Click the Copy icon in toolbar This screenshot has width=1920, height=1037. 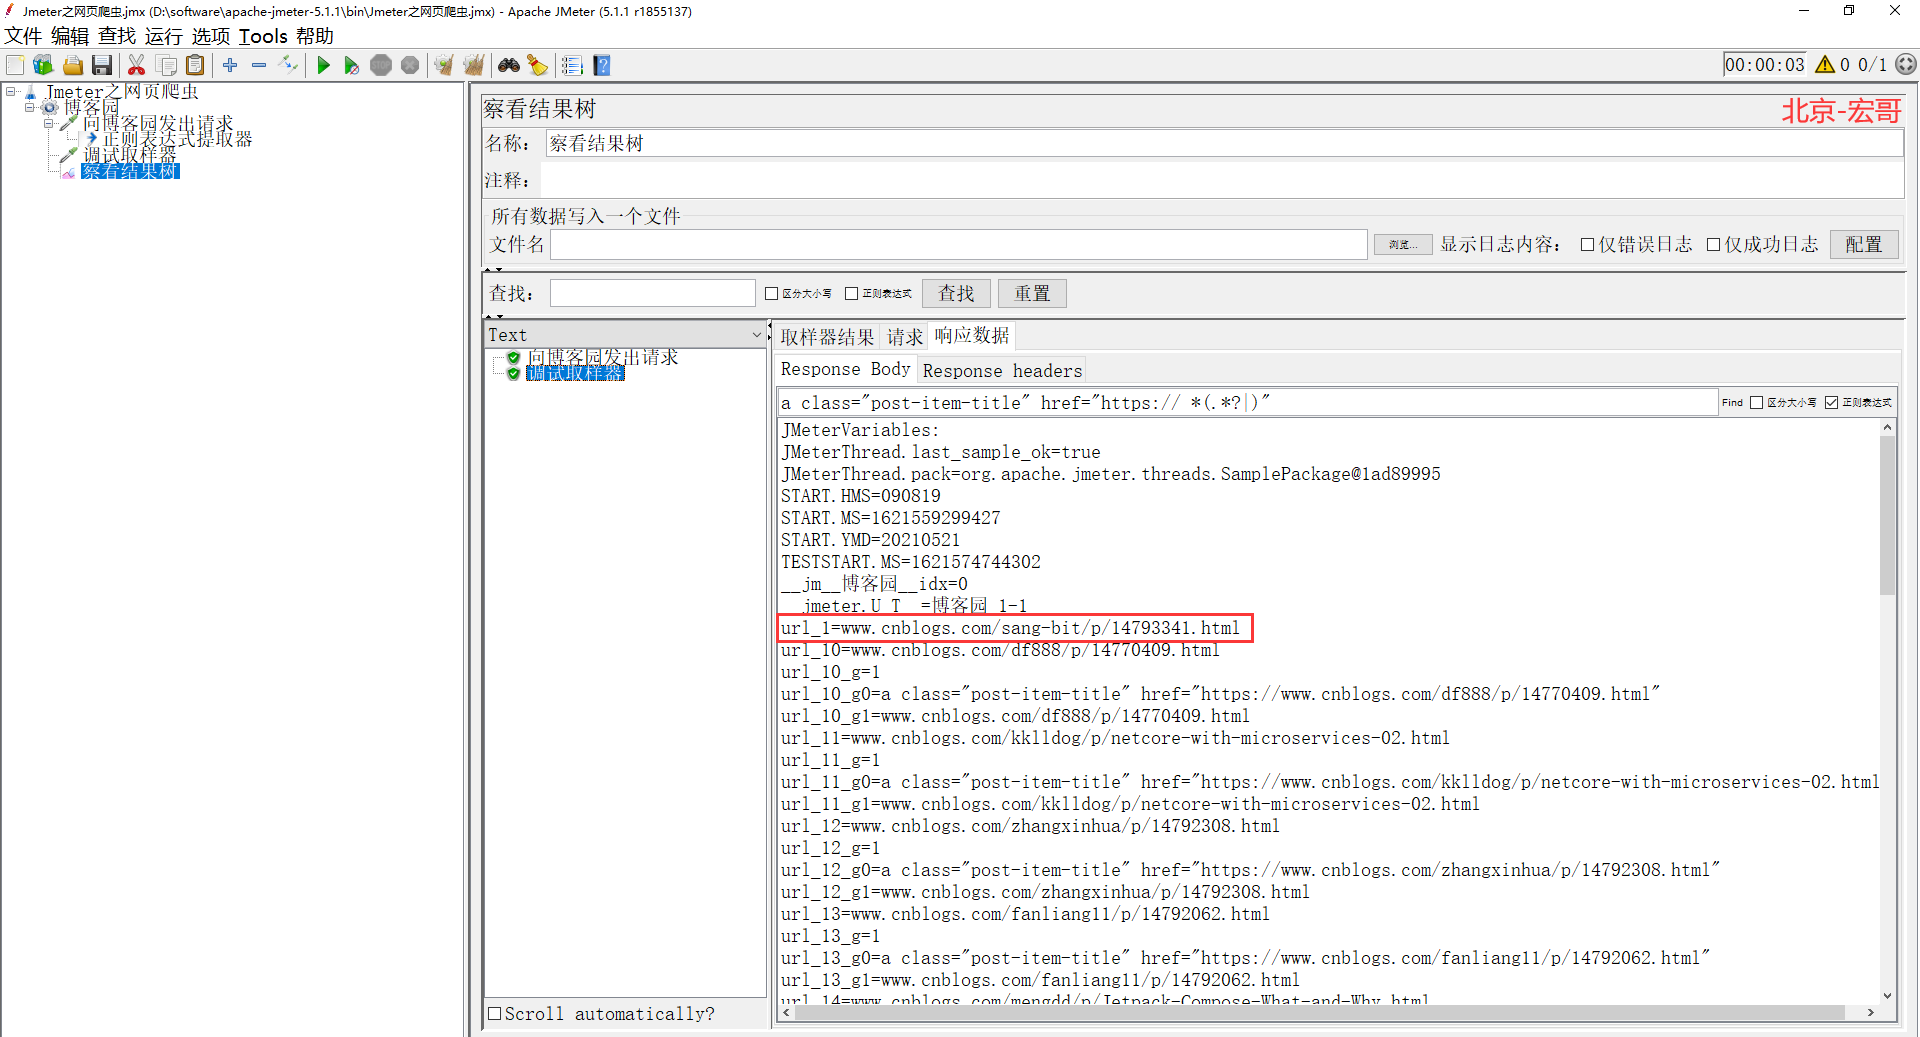click(x=167, y=65)
